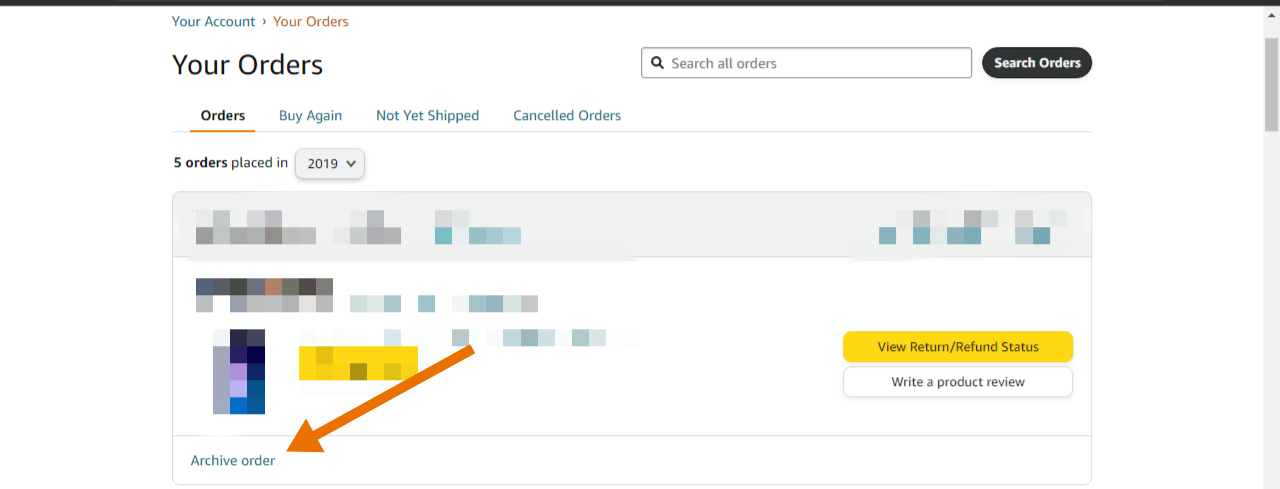Focus the Search all orders field
This screenshot has height=489, width=1280.
click(806, 63)
